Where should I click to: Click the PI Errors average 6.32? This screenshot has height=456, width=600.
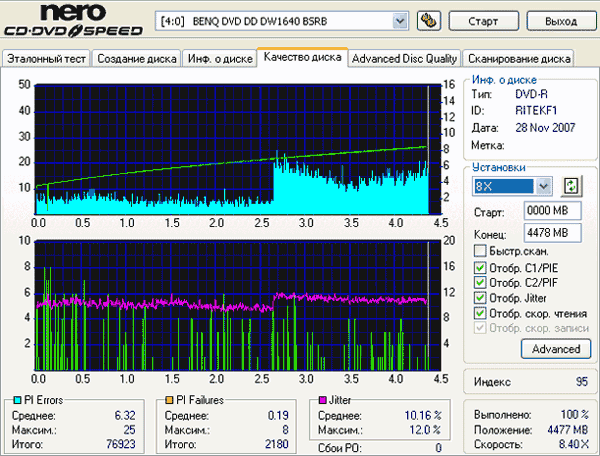click(x=125, y=415)
